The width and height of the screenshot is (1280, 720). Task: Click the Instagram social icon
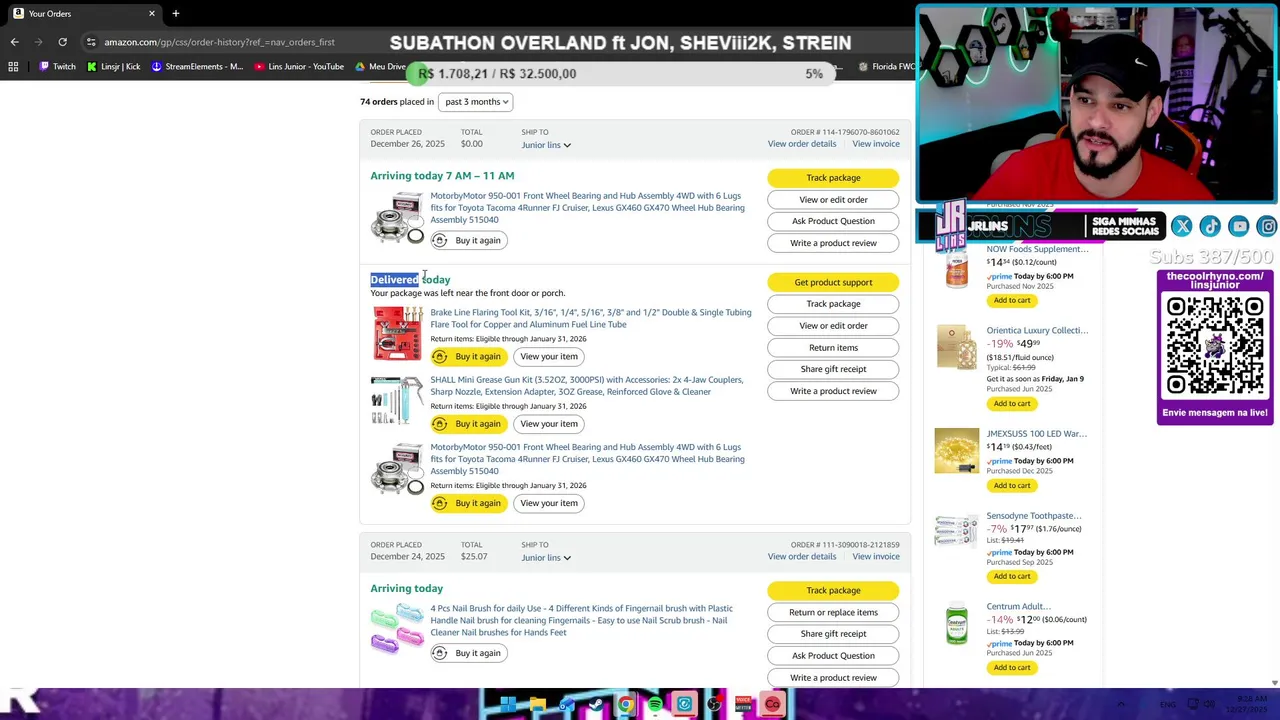1267,227
